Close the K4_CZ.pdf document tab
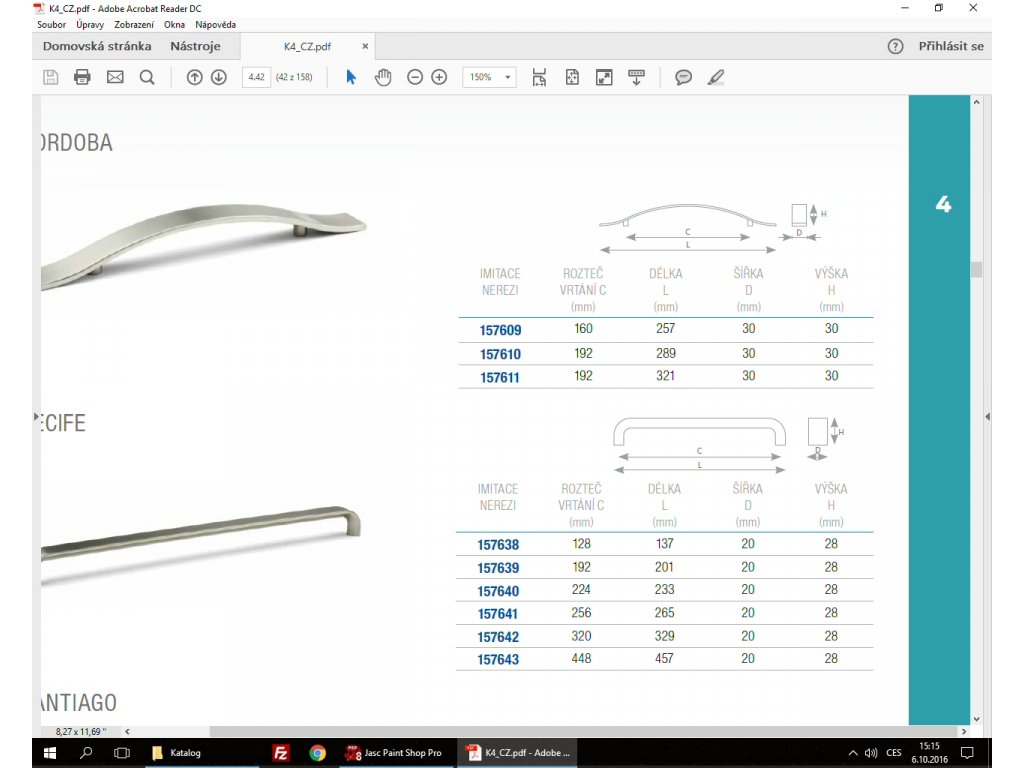This screenshot has height=768, width=1024. [365, 46]
